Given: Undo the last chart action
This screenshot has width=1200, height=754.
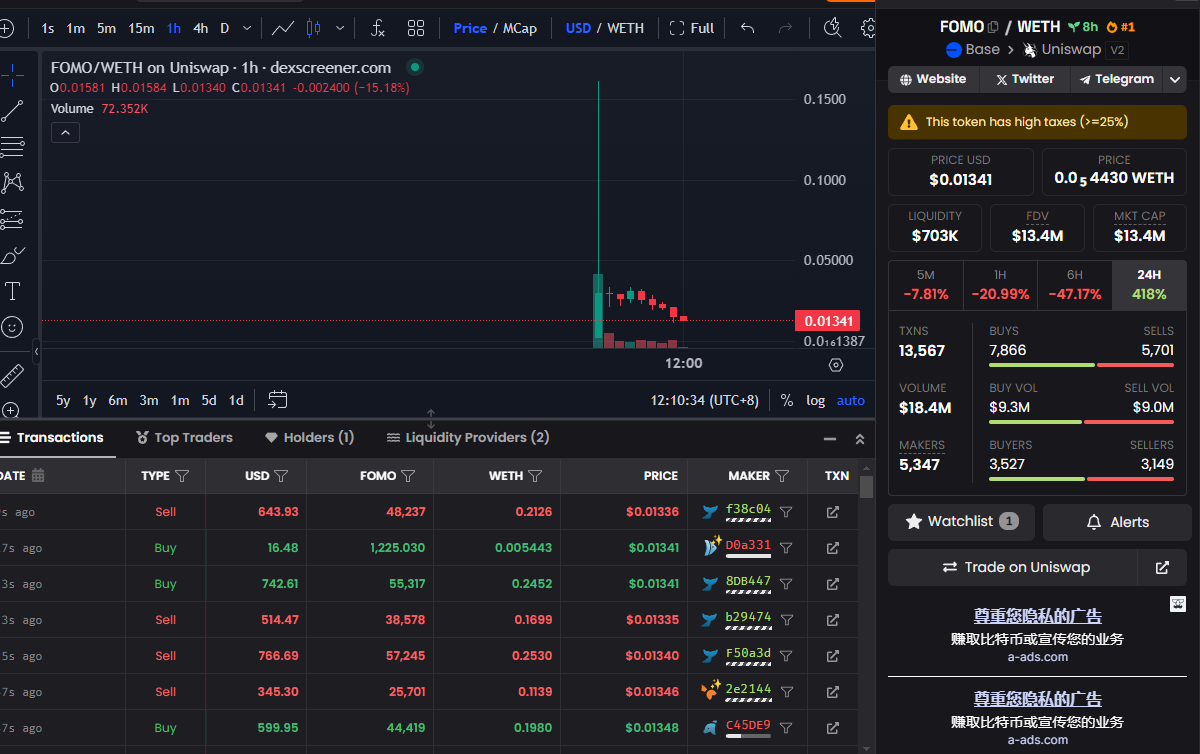Looking at the screenshot, I should pos(747,28).
